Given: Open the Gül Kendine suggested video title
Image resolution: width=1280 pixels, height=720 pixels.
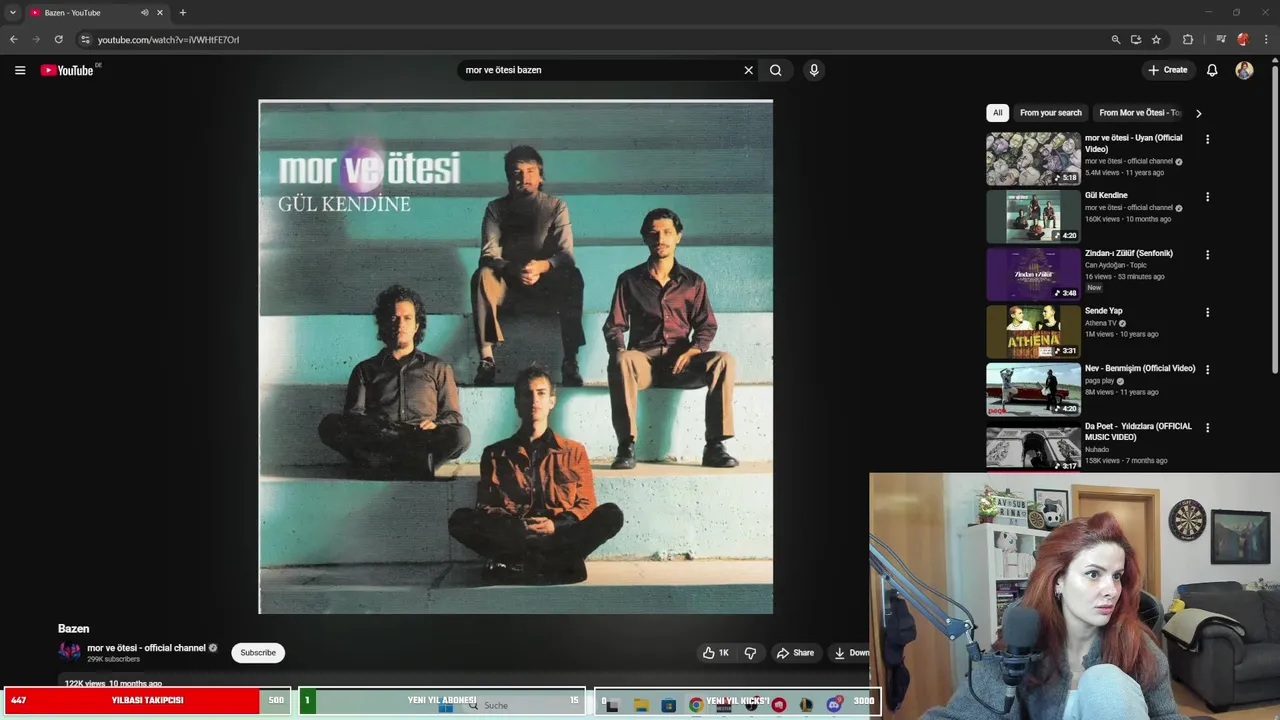Looking at the screenshot, I should [1106, 196].
